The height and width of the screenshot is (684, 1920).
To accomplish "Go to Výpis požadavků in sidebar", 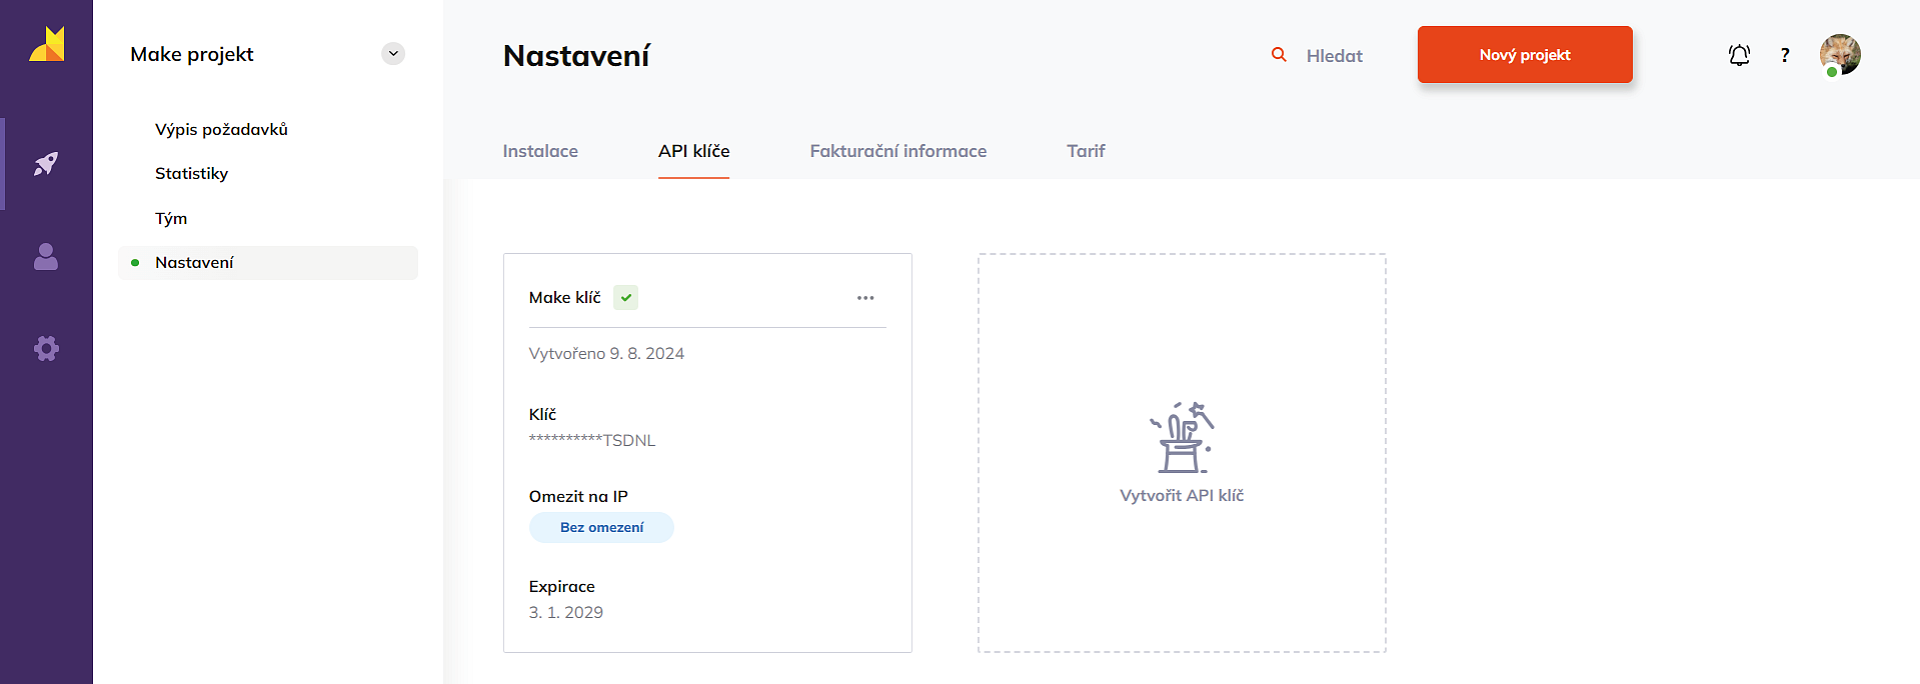I will pyautogui.click(x=221, y=129).
